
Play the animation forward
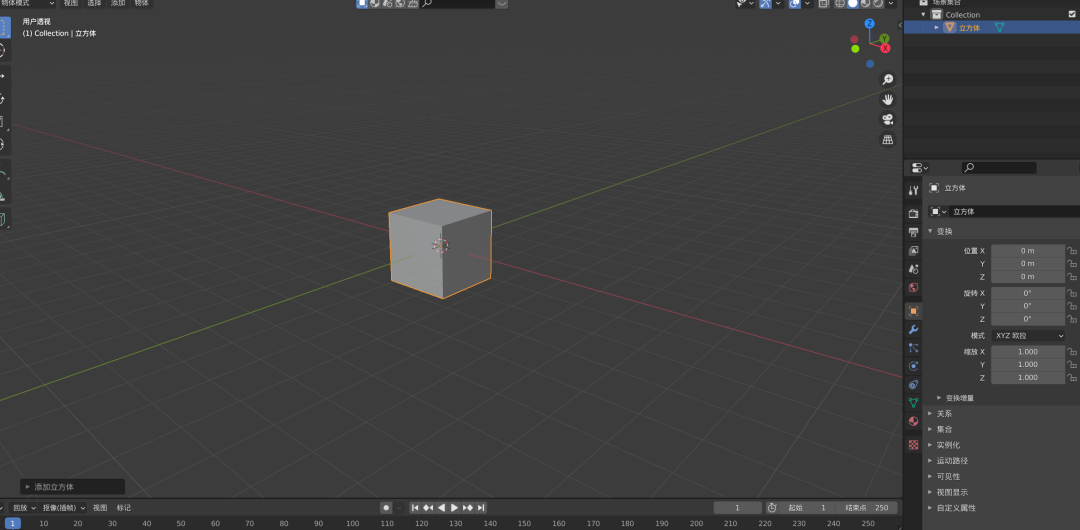click(x=455, y=508)
